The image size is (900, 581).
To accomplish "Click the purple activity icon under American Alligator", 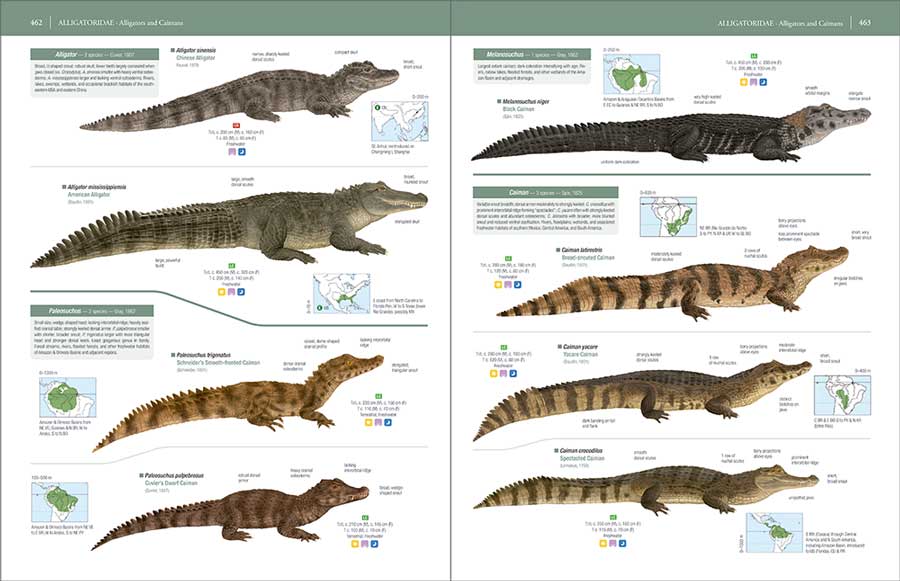I will pyautogui.click(x=231, y=292).
